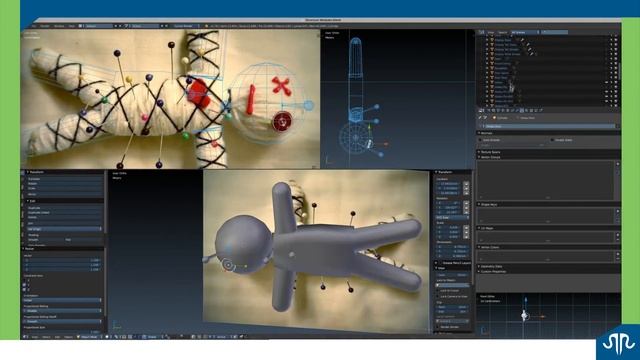Image resolution: width=640 pixels, height=360 pixels.
Task: Expand the Geometry Data panel
Action: click(492, 266)
